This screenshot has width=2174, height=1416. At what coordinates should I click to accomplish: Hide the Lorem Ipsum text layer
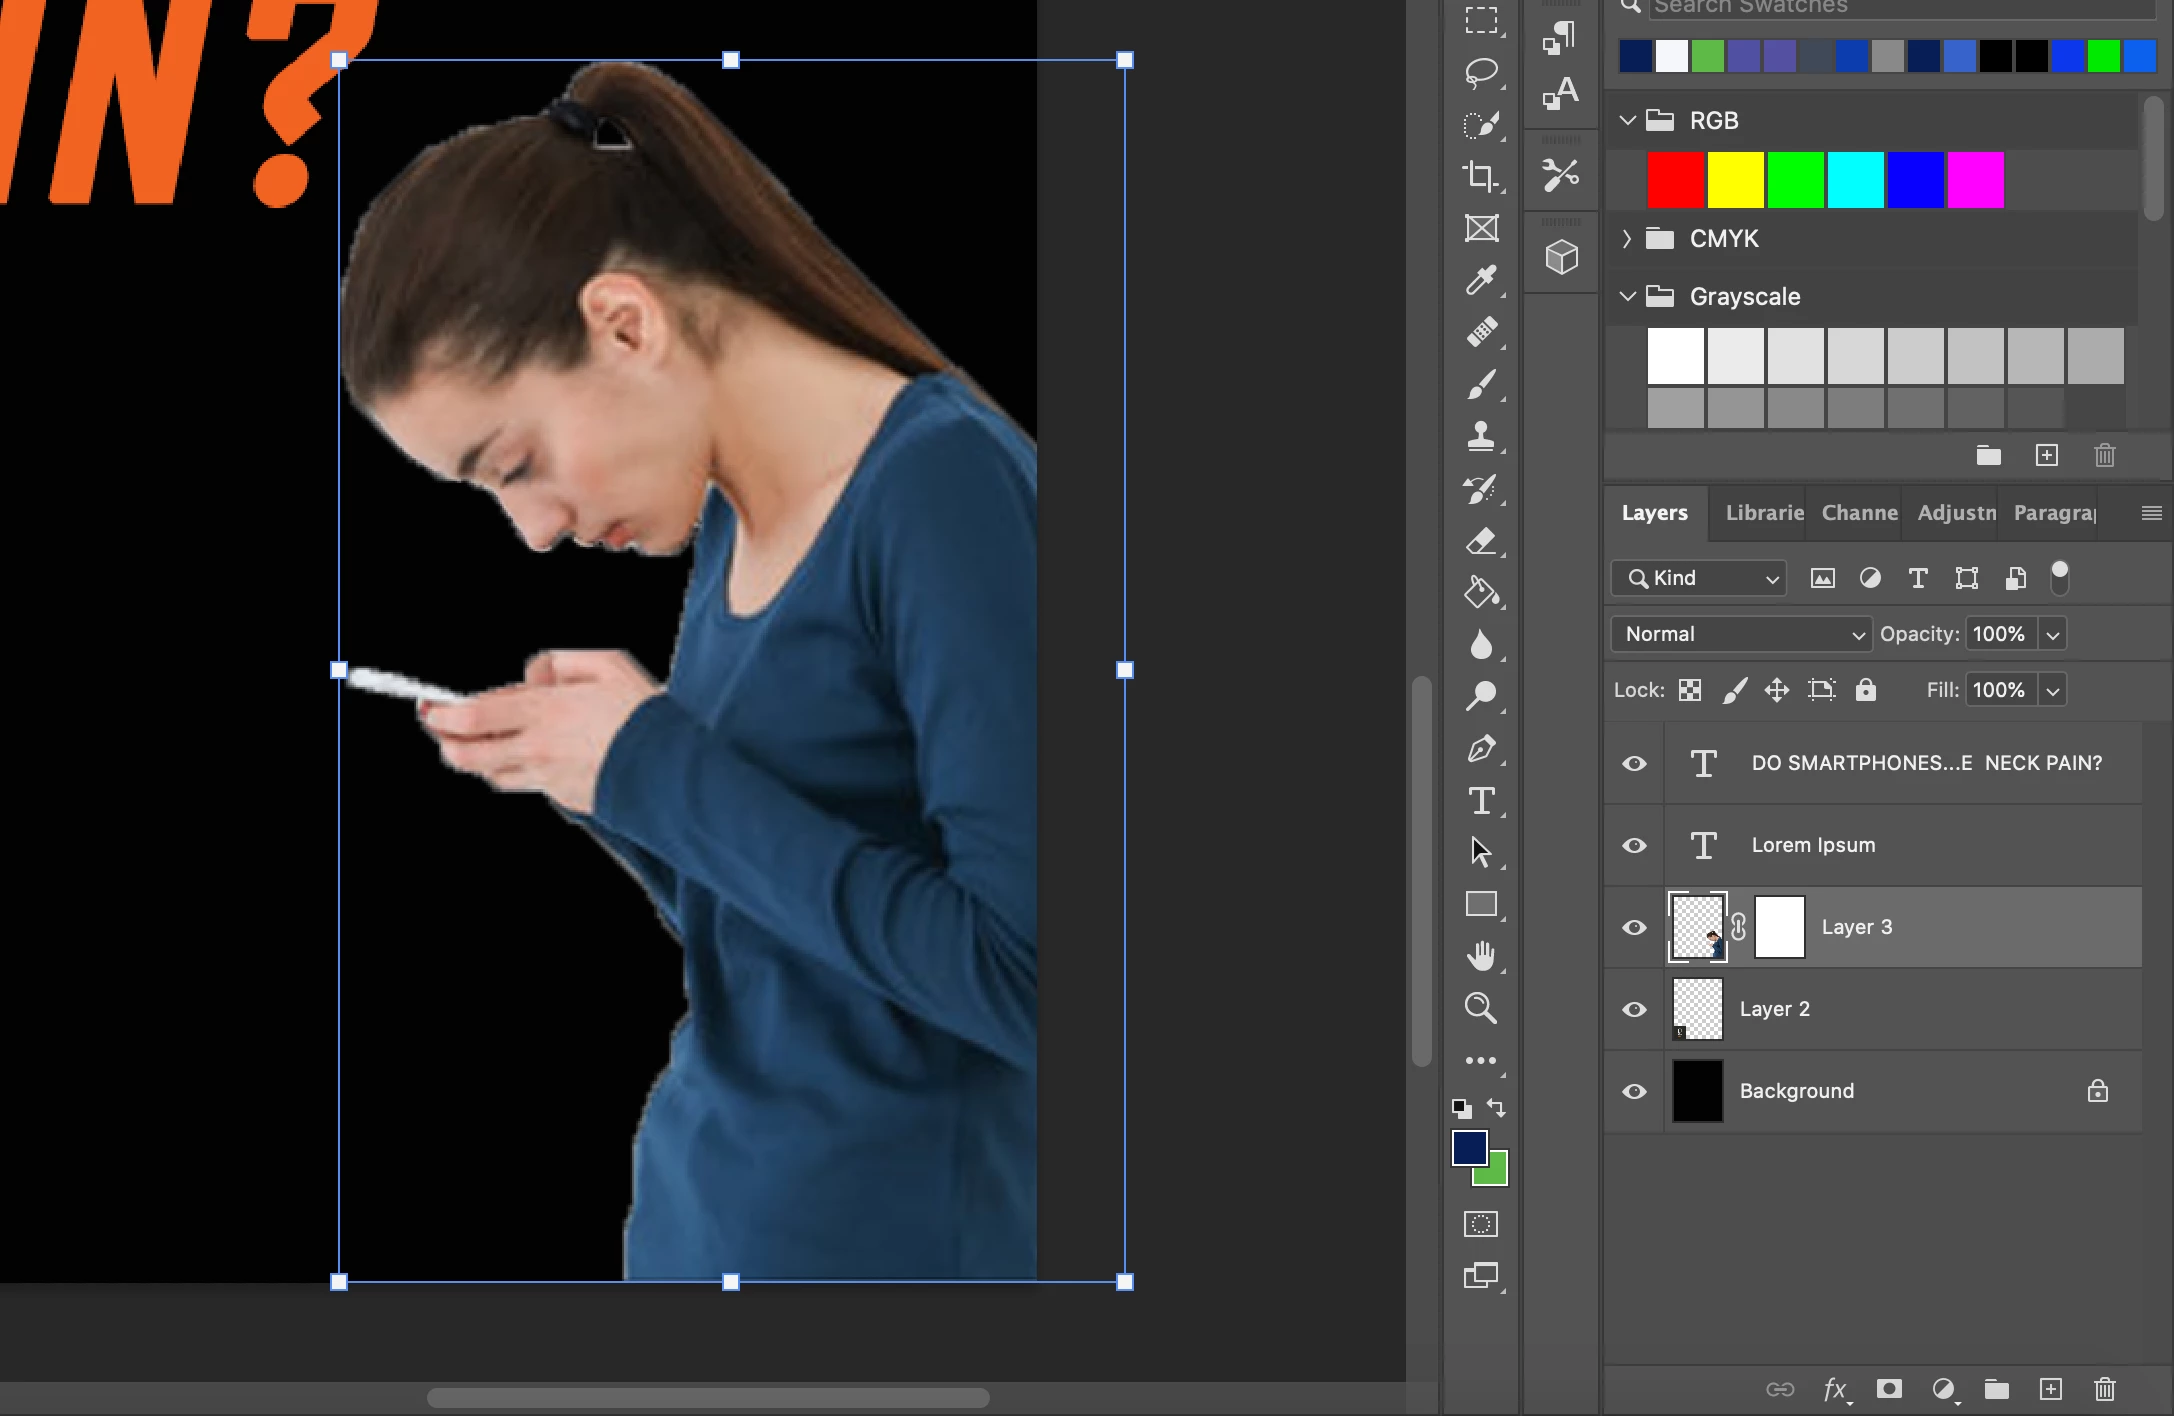[x=1634, y=845]
